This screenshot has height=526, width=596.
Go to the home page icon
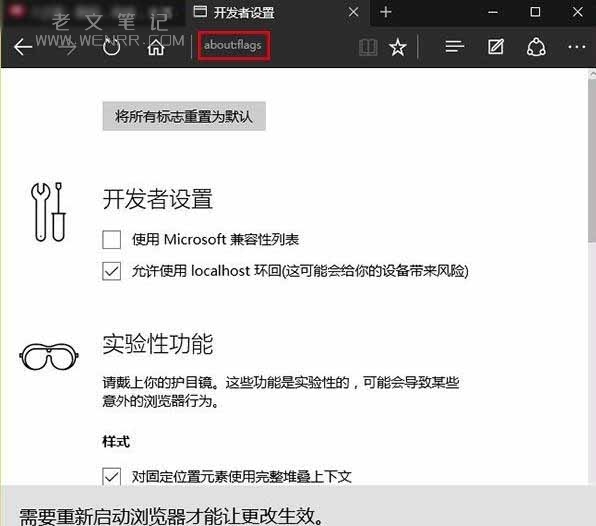pyautogui.click(x=156, y=47)
